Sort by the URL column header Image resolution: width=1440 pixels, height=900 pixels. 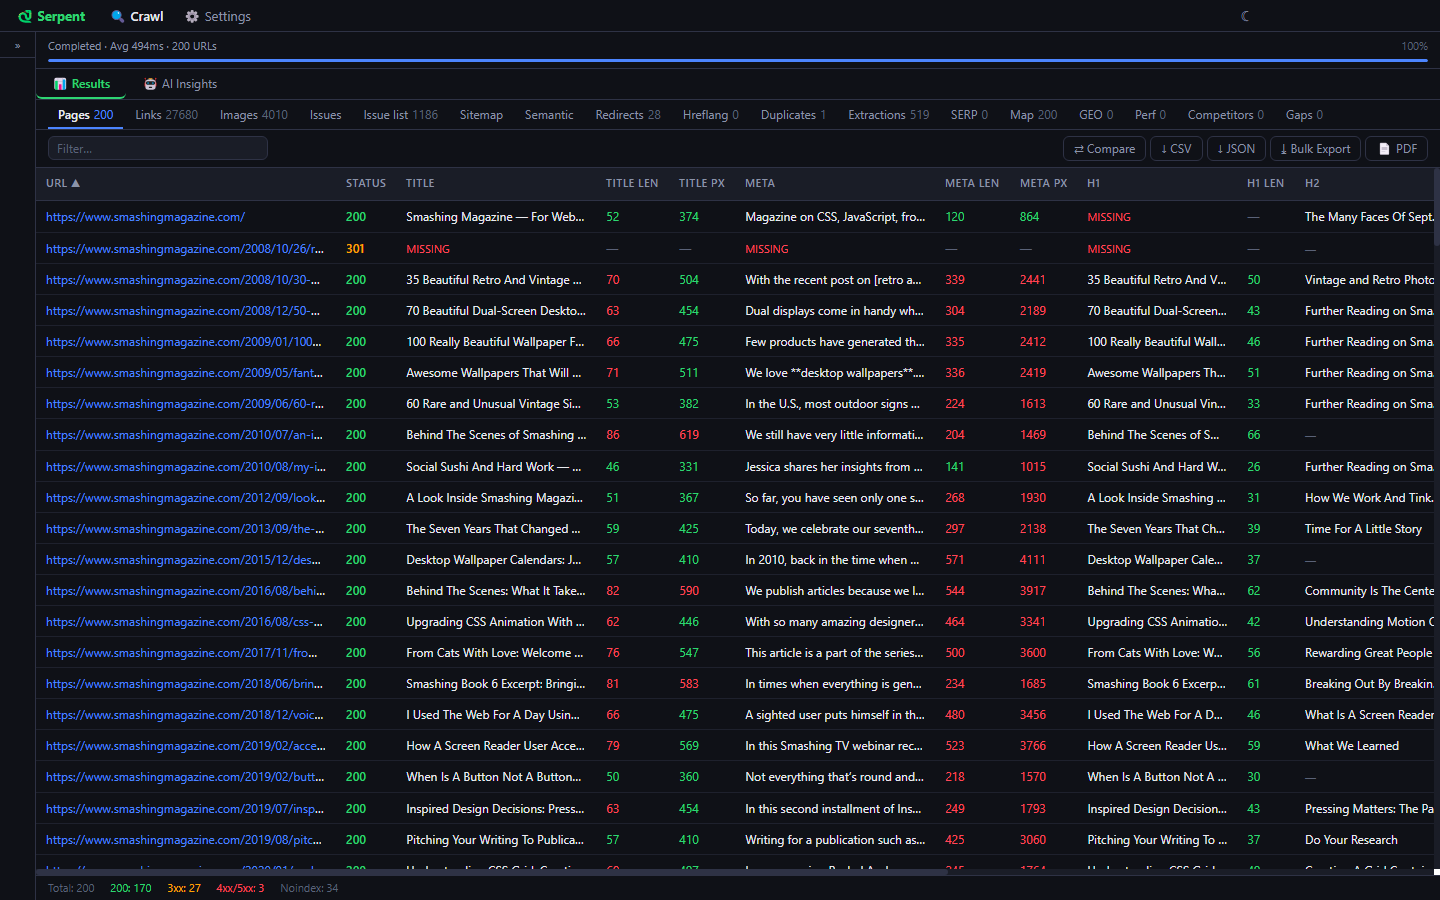[63, 183]
